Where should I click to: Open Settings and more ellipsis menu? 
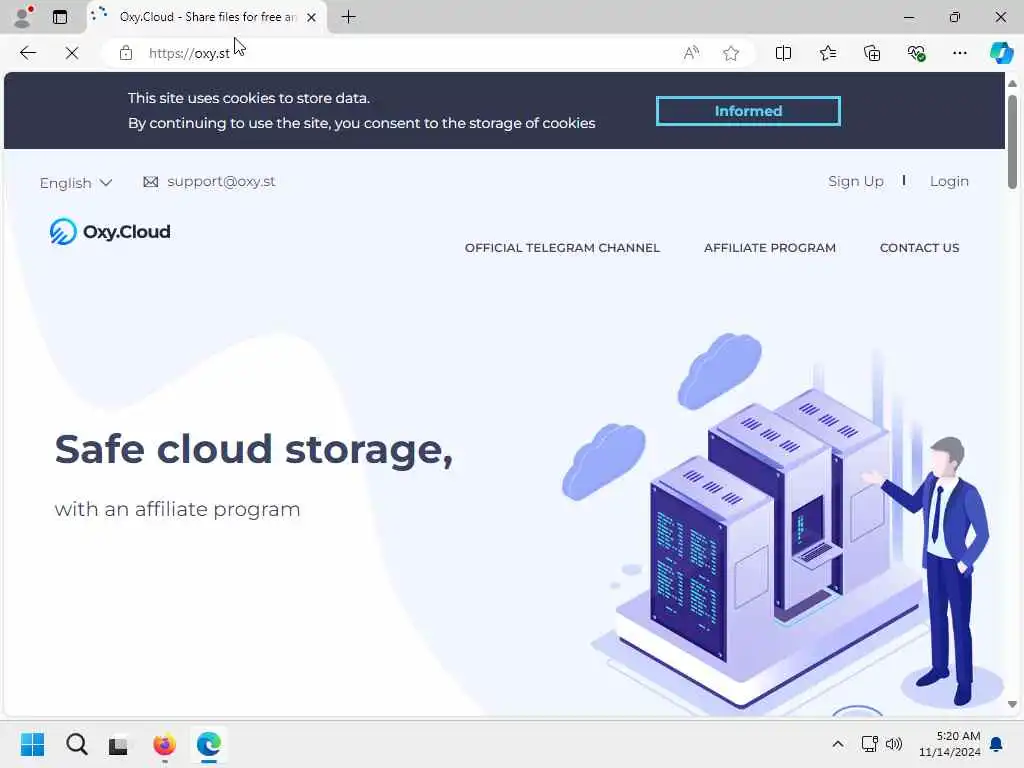tap(959, 53)
